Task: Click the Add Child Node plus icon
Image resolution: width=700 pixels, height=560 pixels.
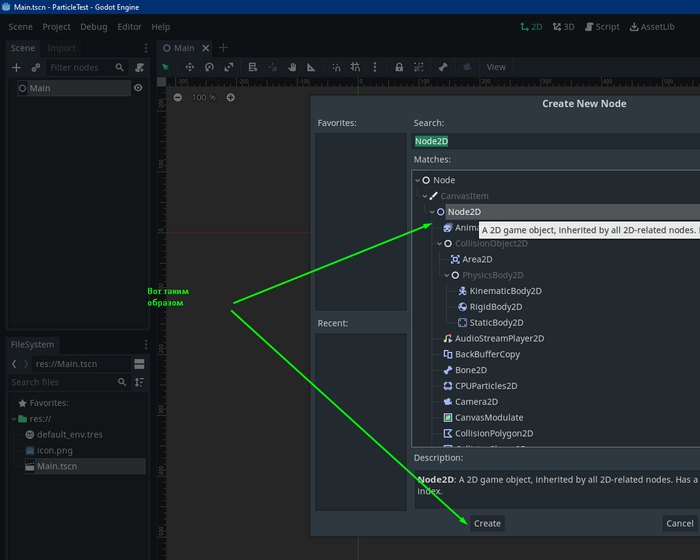Action: pyautogui.click(x=16, y=68)
